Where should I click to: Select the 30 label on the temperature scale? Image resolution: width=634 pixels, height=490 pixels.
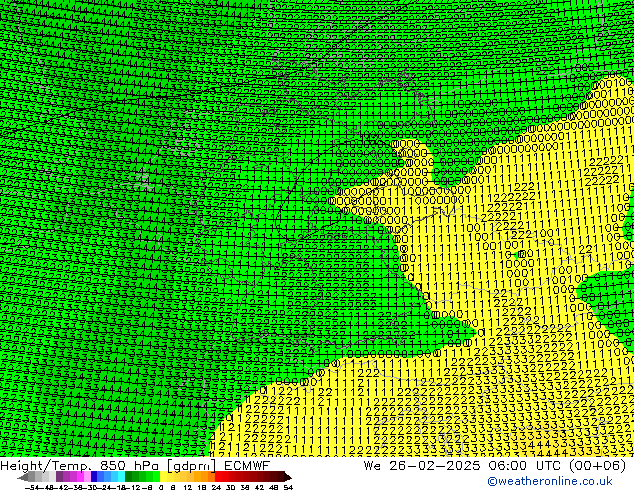tap(230, 488)
